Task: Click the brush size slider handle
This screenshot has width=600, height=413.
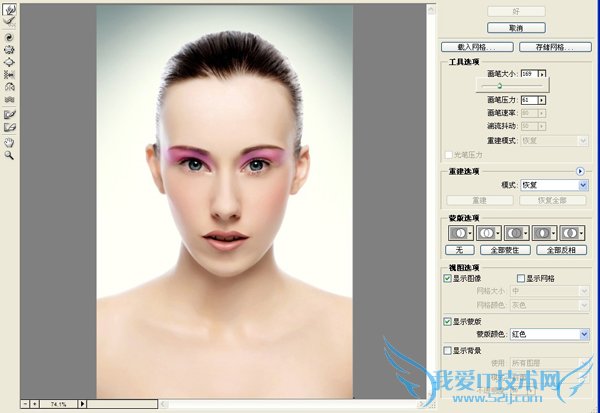Action: (x=499, y=85)
